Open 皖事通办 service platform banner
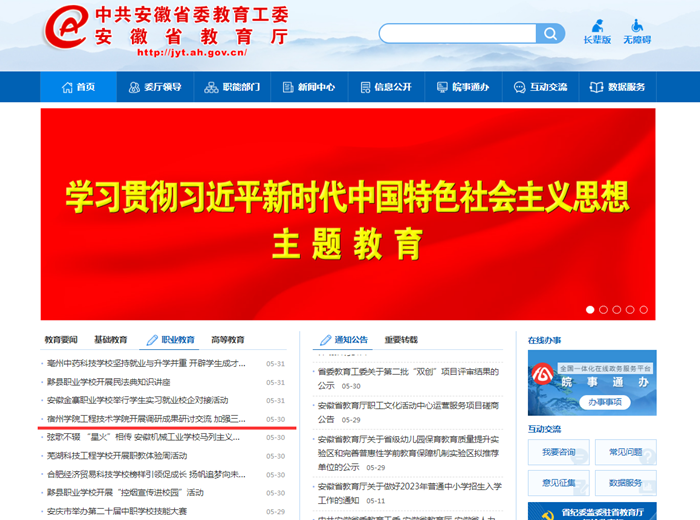 click(592, 382)
